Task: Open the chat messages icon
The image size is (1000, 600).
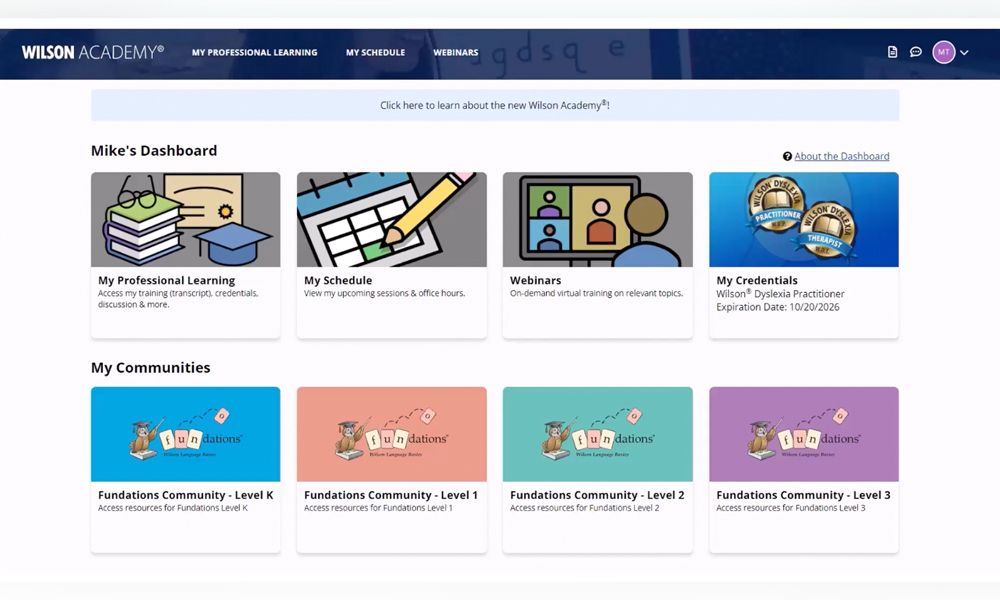Action: coord(916,52)
